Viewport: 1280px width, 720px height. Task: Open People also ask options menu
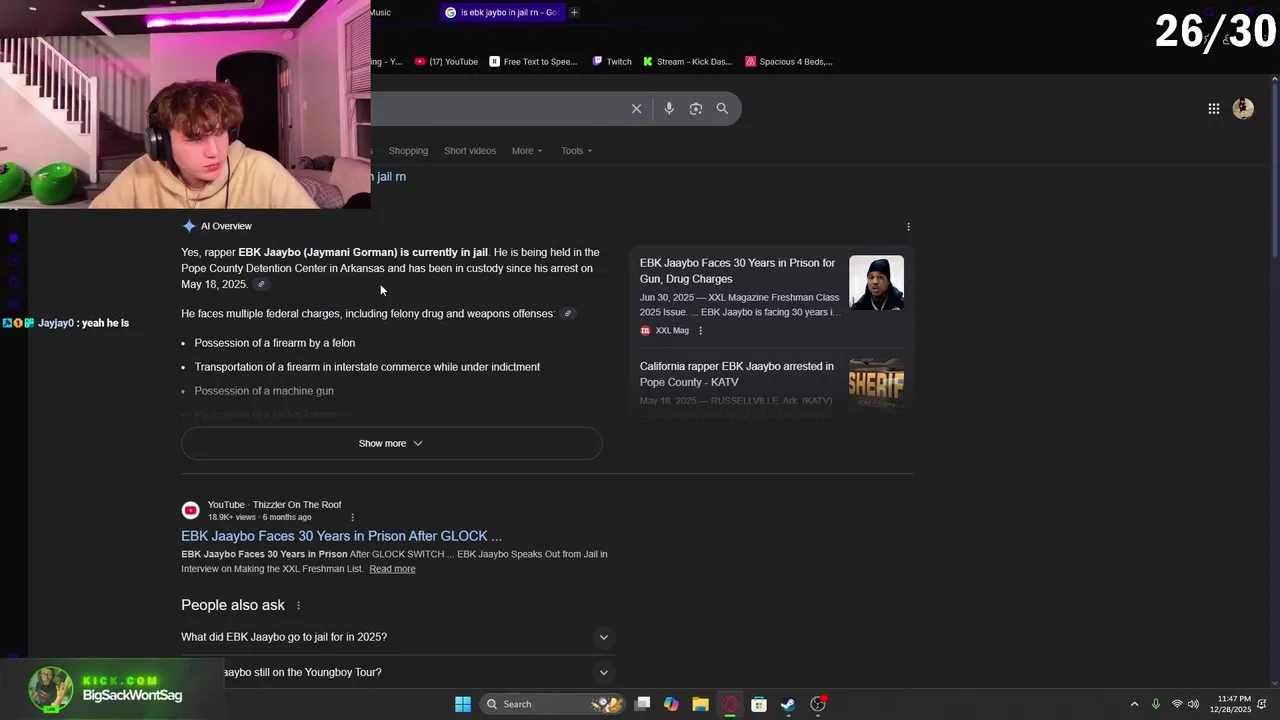pos(298,606)
